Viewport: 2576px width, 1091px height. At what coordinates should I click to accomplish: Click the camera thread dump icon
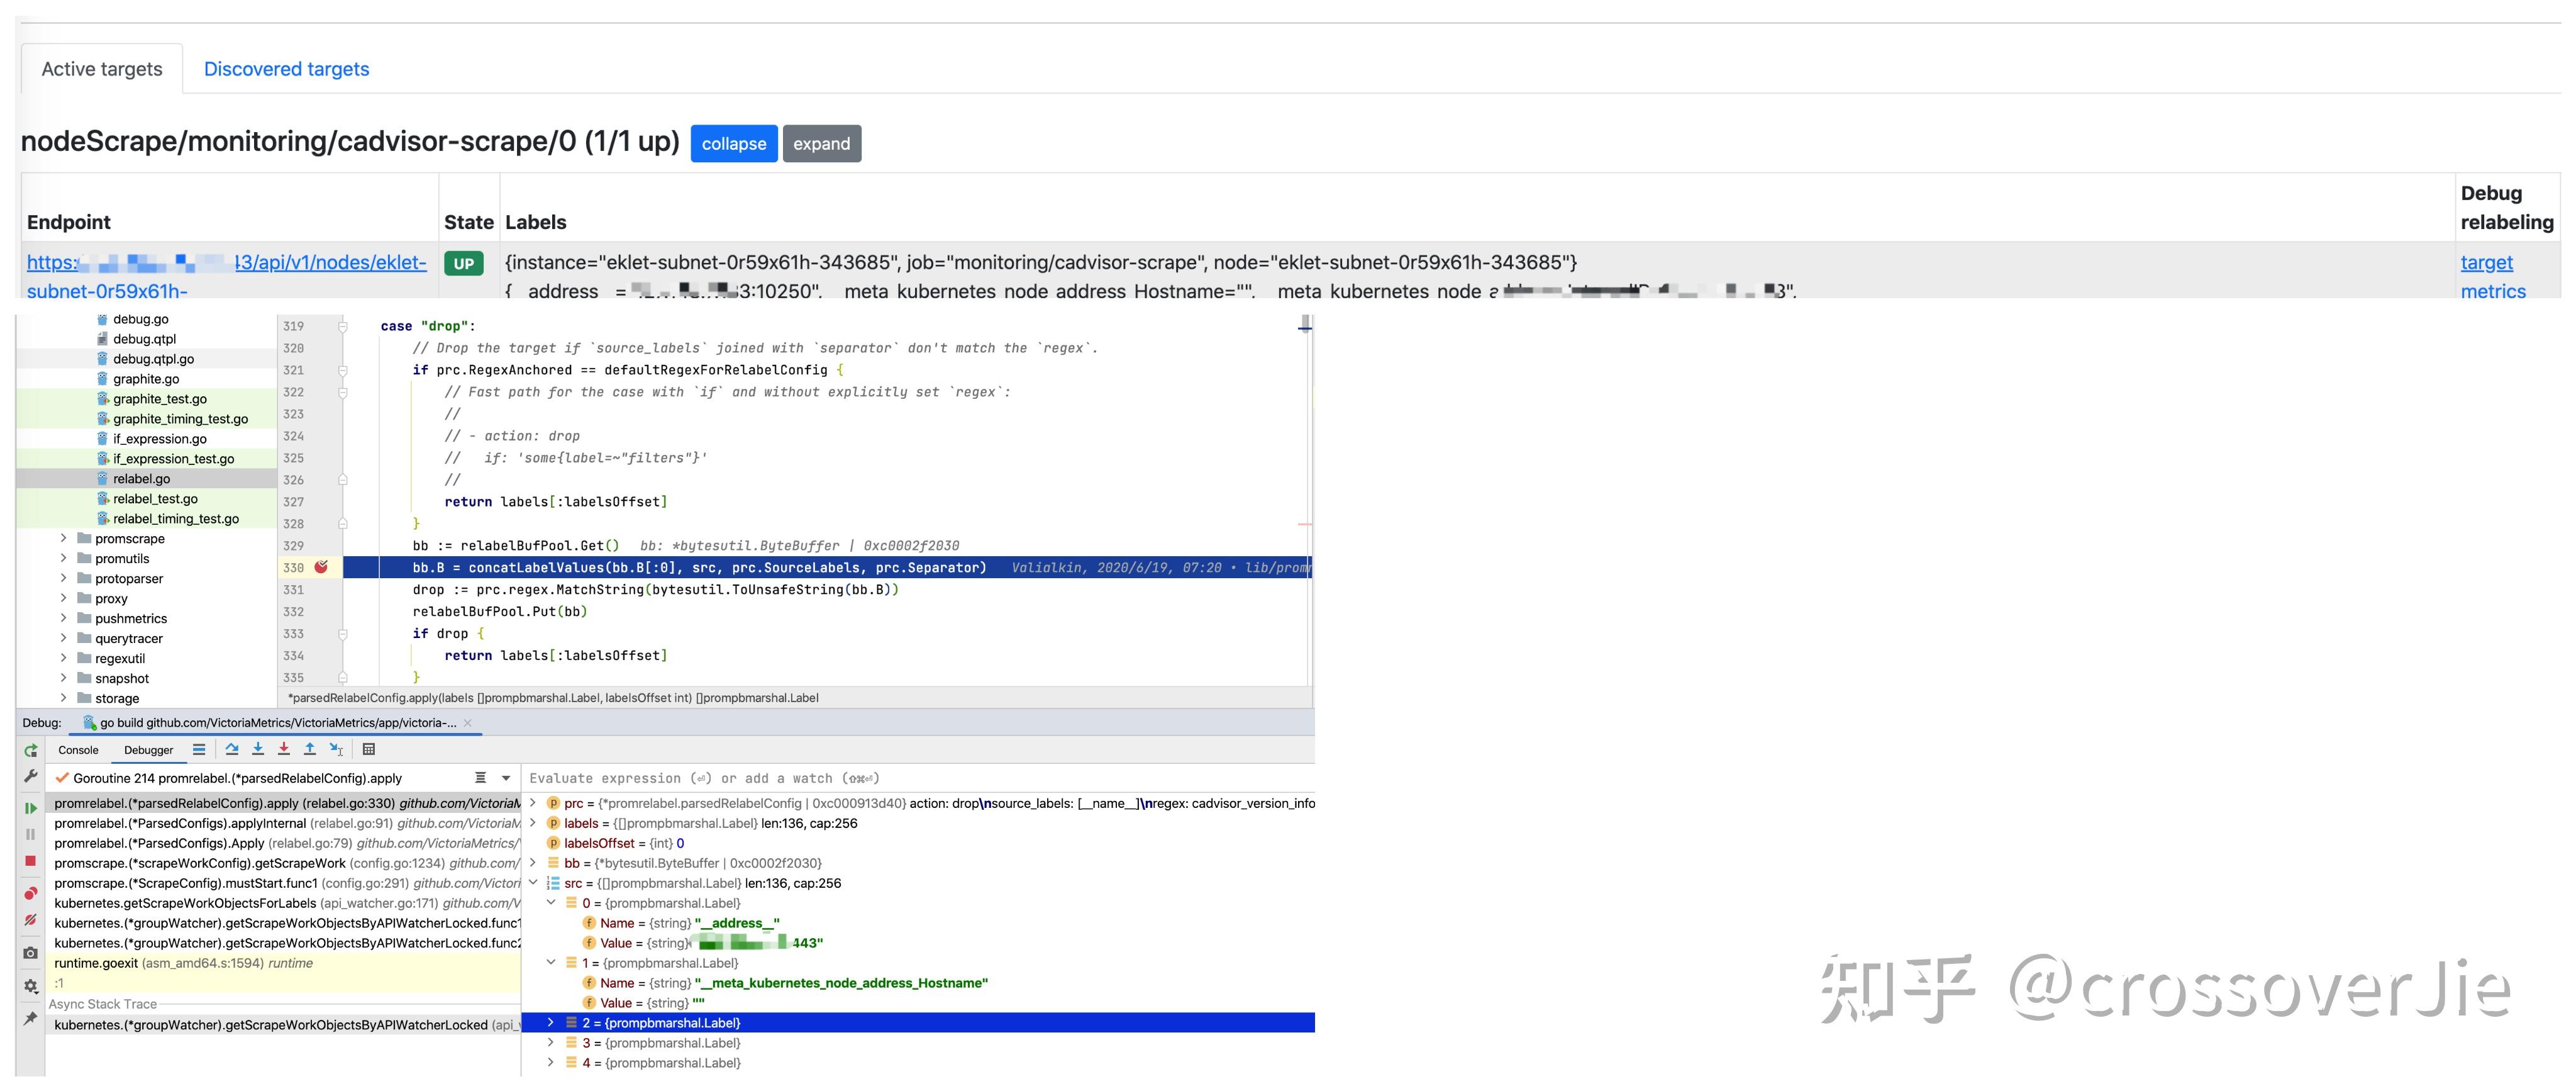click(31, 953)
